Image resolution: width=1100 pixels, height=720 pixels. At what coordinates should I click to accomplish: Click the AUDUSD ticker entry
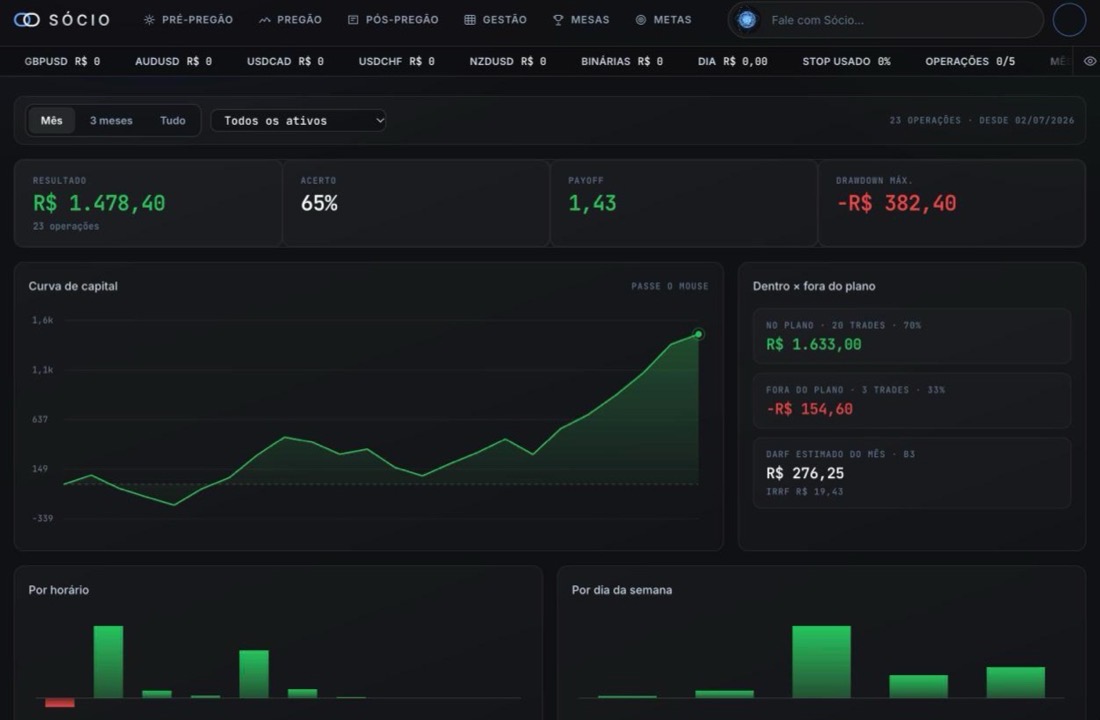[173, 62]
